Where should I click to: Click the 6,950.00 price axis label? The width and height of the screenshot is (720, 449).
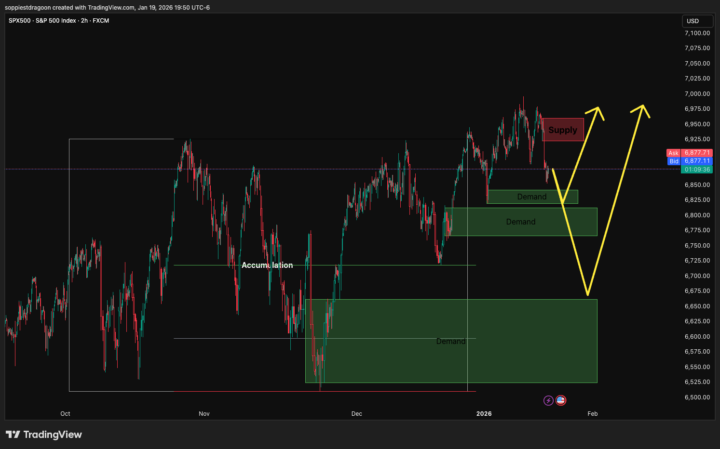tap(697, 124)
